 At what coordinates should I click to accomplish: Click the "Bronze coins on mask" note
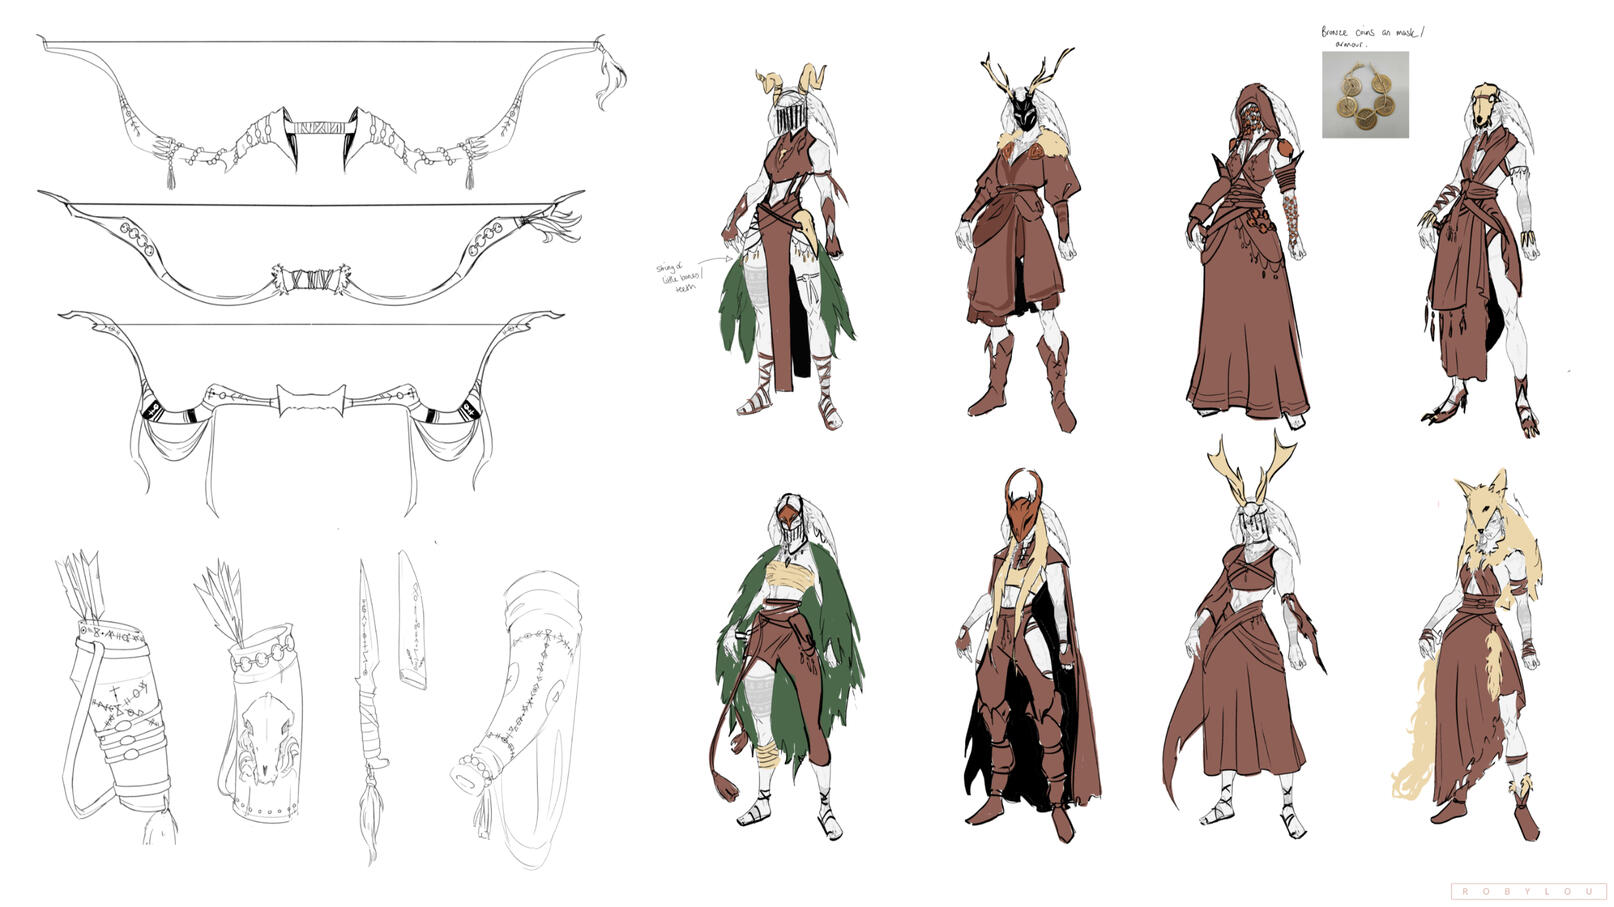coord(1371,37)
